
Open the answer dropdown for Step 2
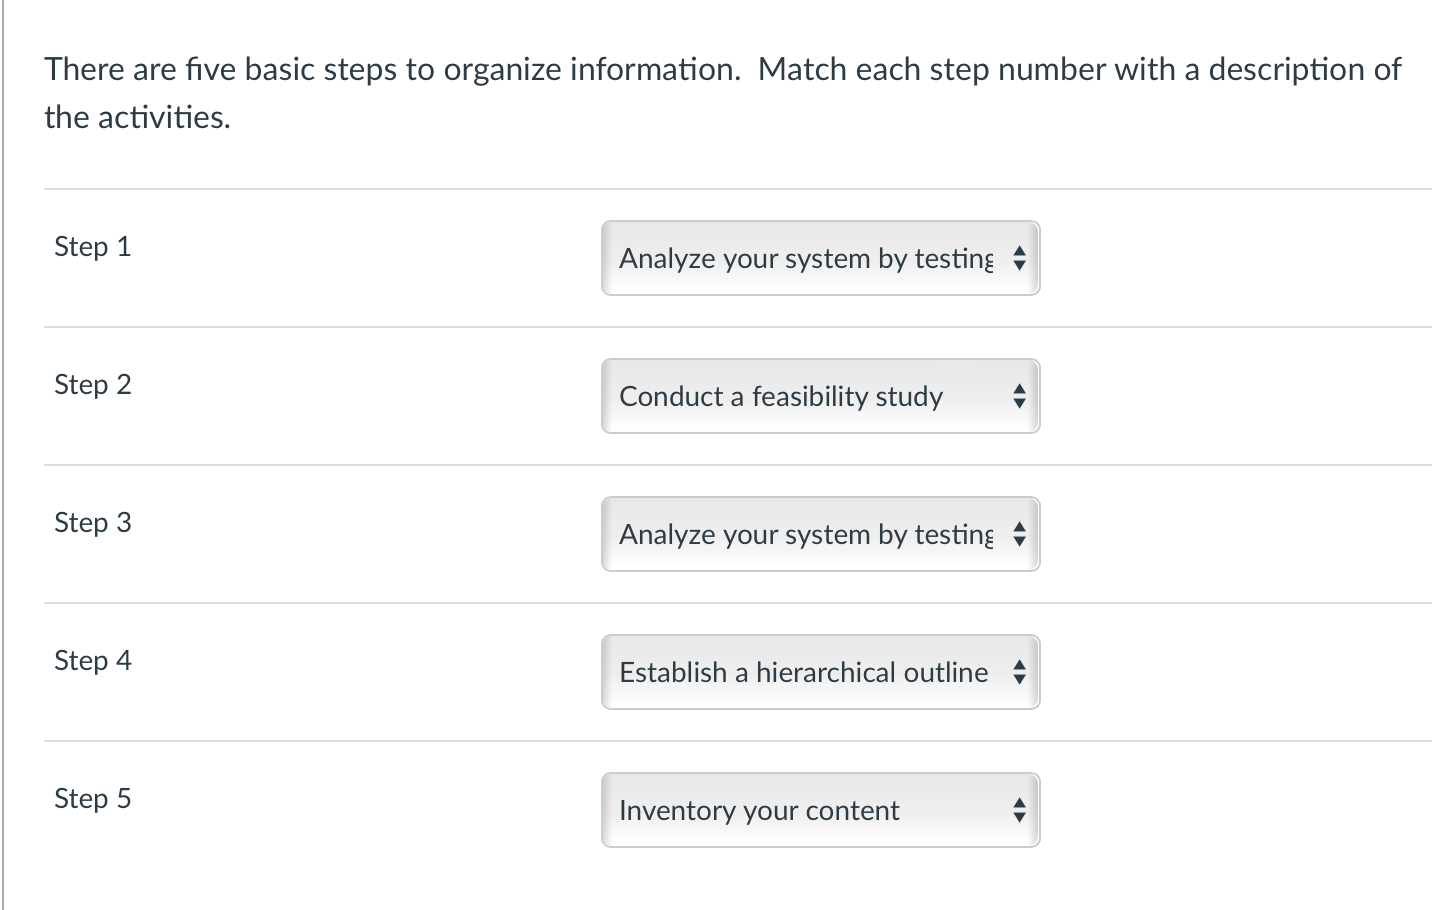click(x=820, y=397)
